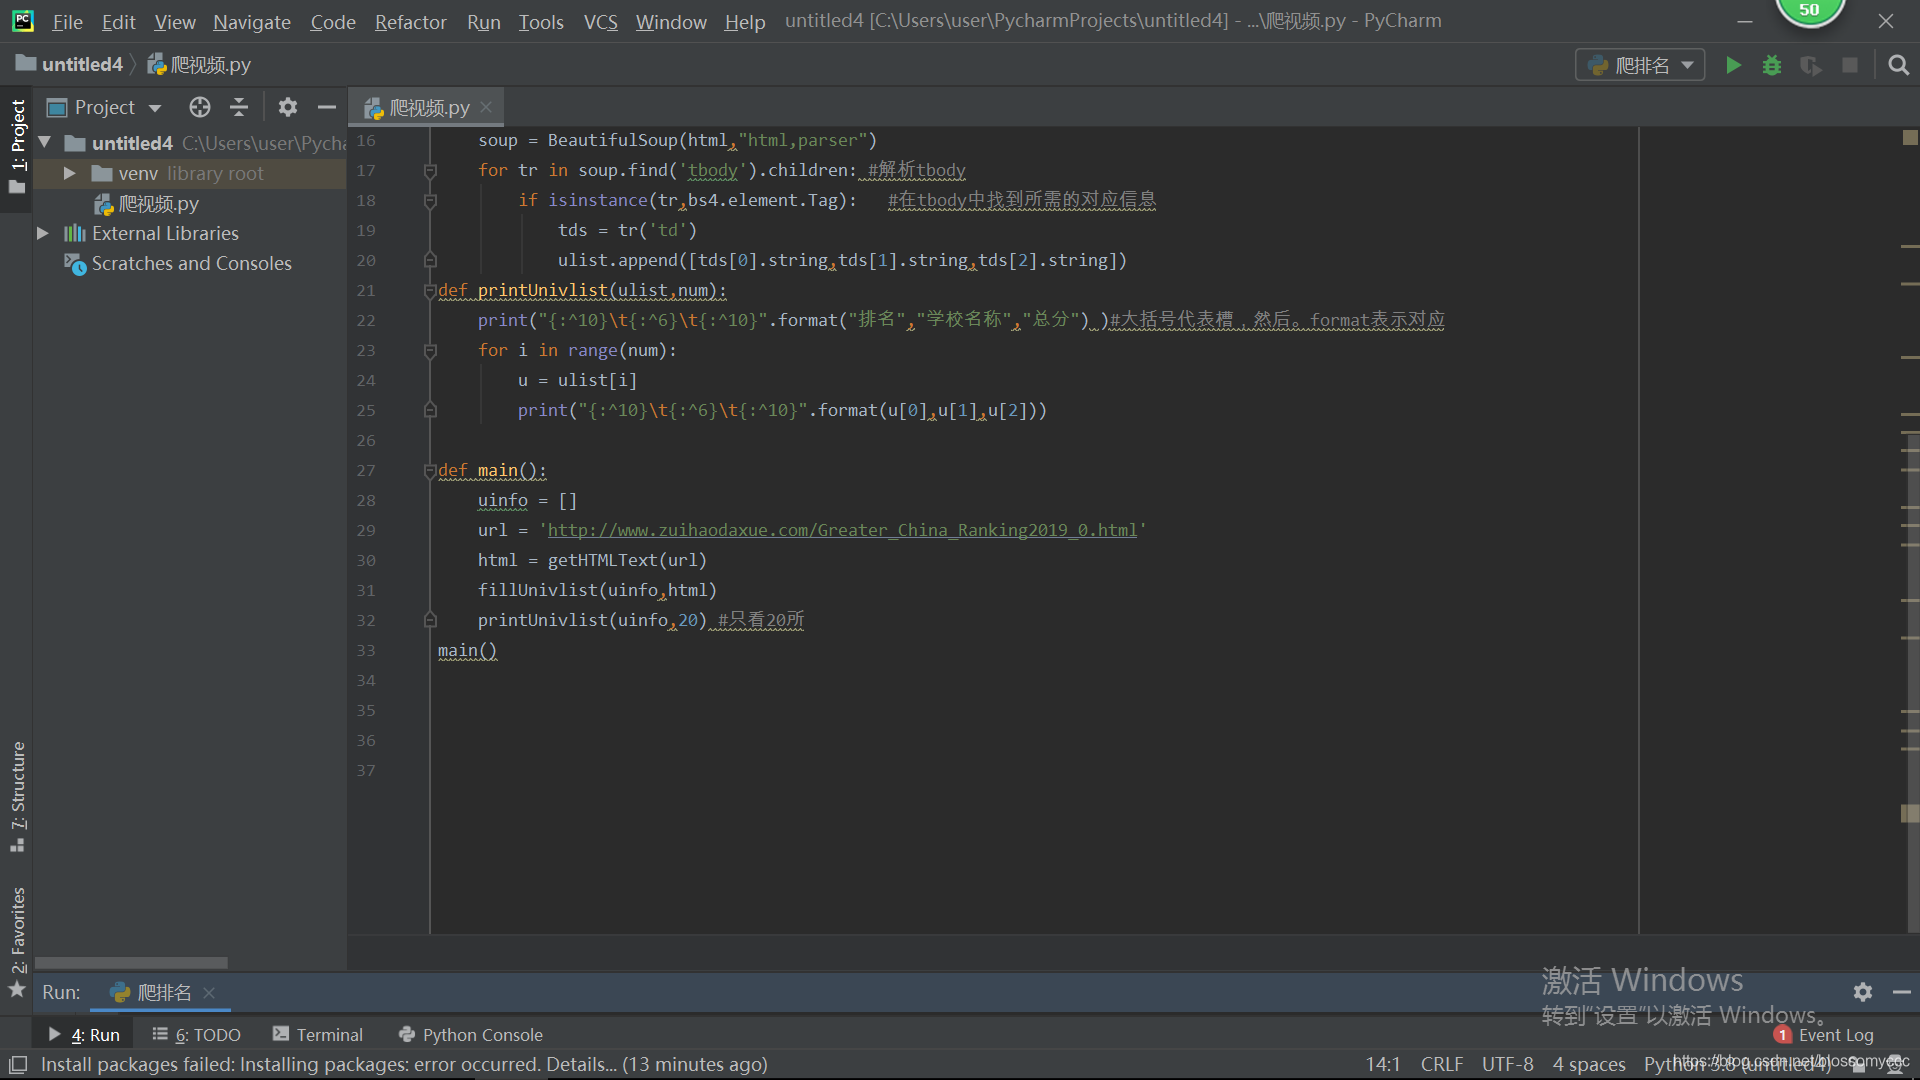Click the zuihaodaxue.com URL in line 29
1920x1080 pixels.
tap(842, 530)
